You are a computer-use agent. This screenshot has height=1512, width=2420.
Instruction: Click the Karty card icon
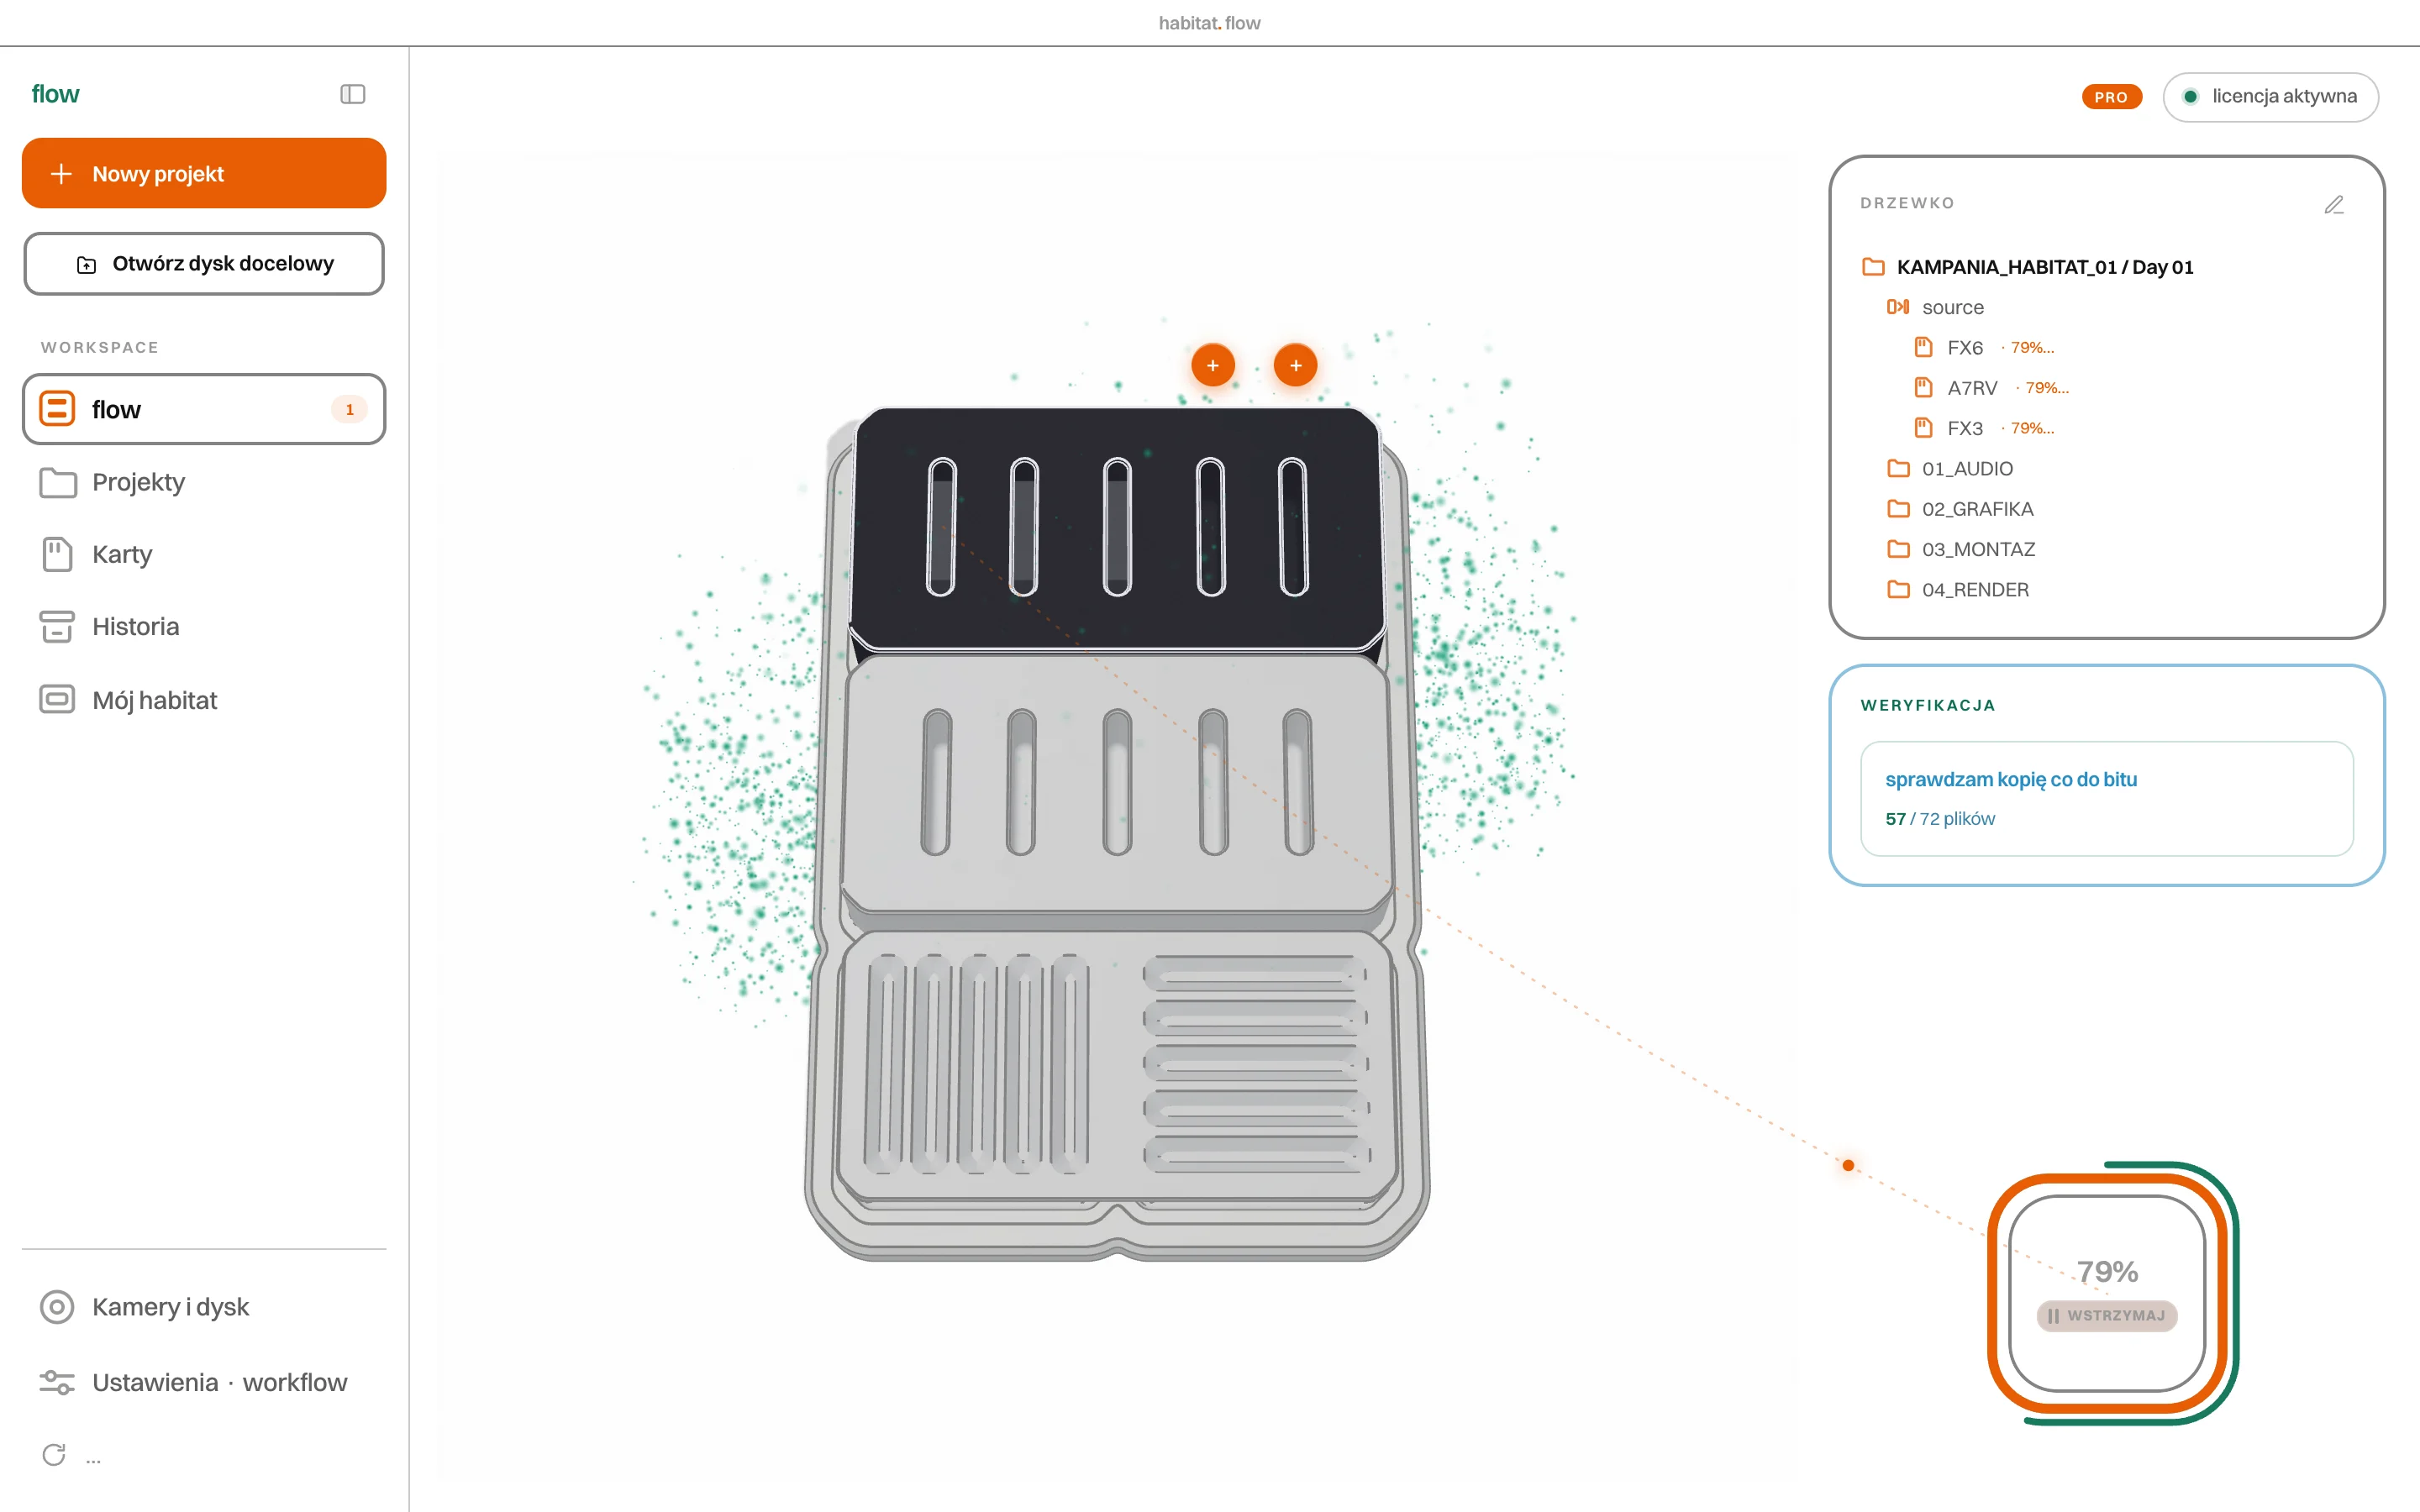tap(58, 554)
